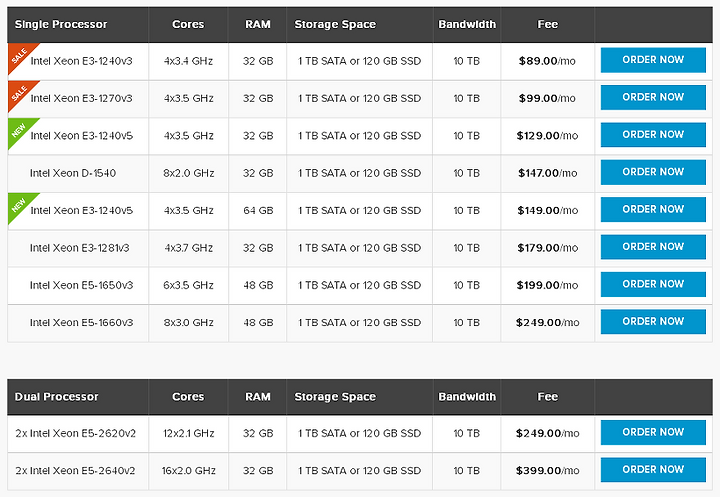Click the SALE ribbon on E3-1270v3 row

point(19,93)
